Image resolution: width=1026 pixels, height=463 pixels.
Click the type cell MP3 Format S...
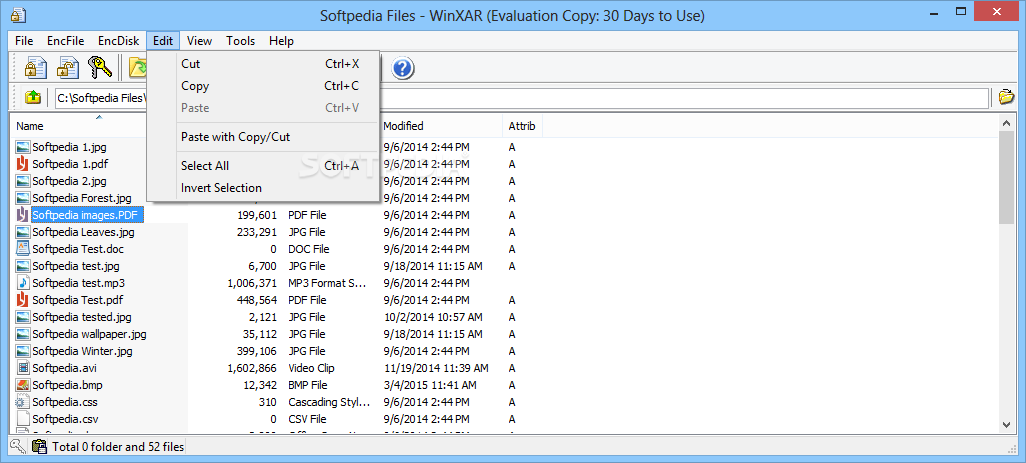point(327,283)
